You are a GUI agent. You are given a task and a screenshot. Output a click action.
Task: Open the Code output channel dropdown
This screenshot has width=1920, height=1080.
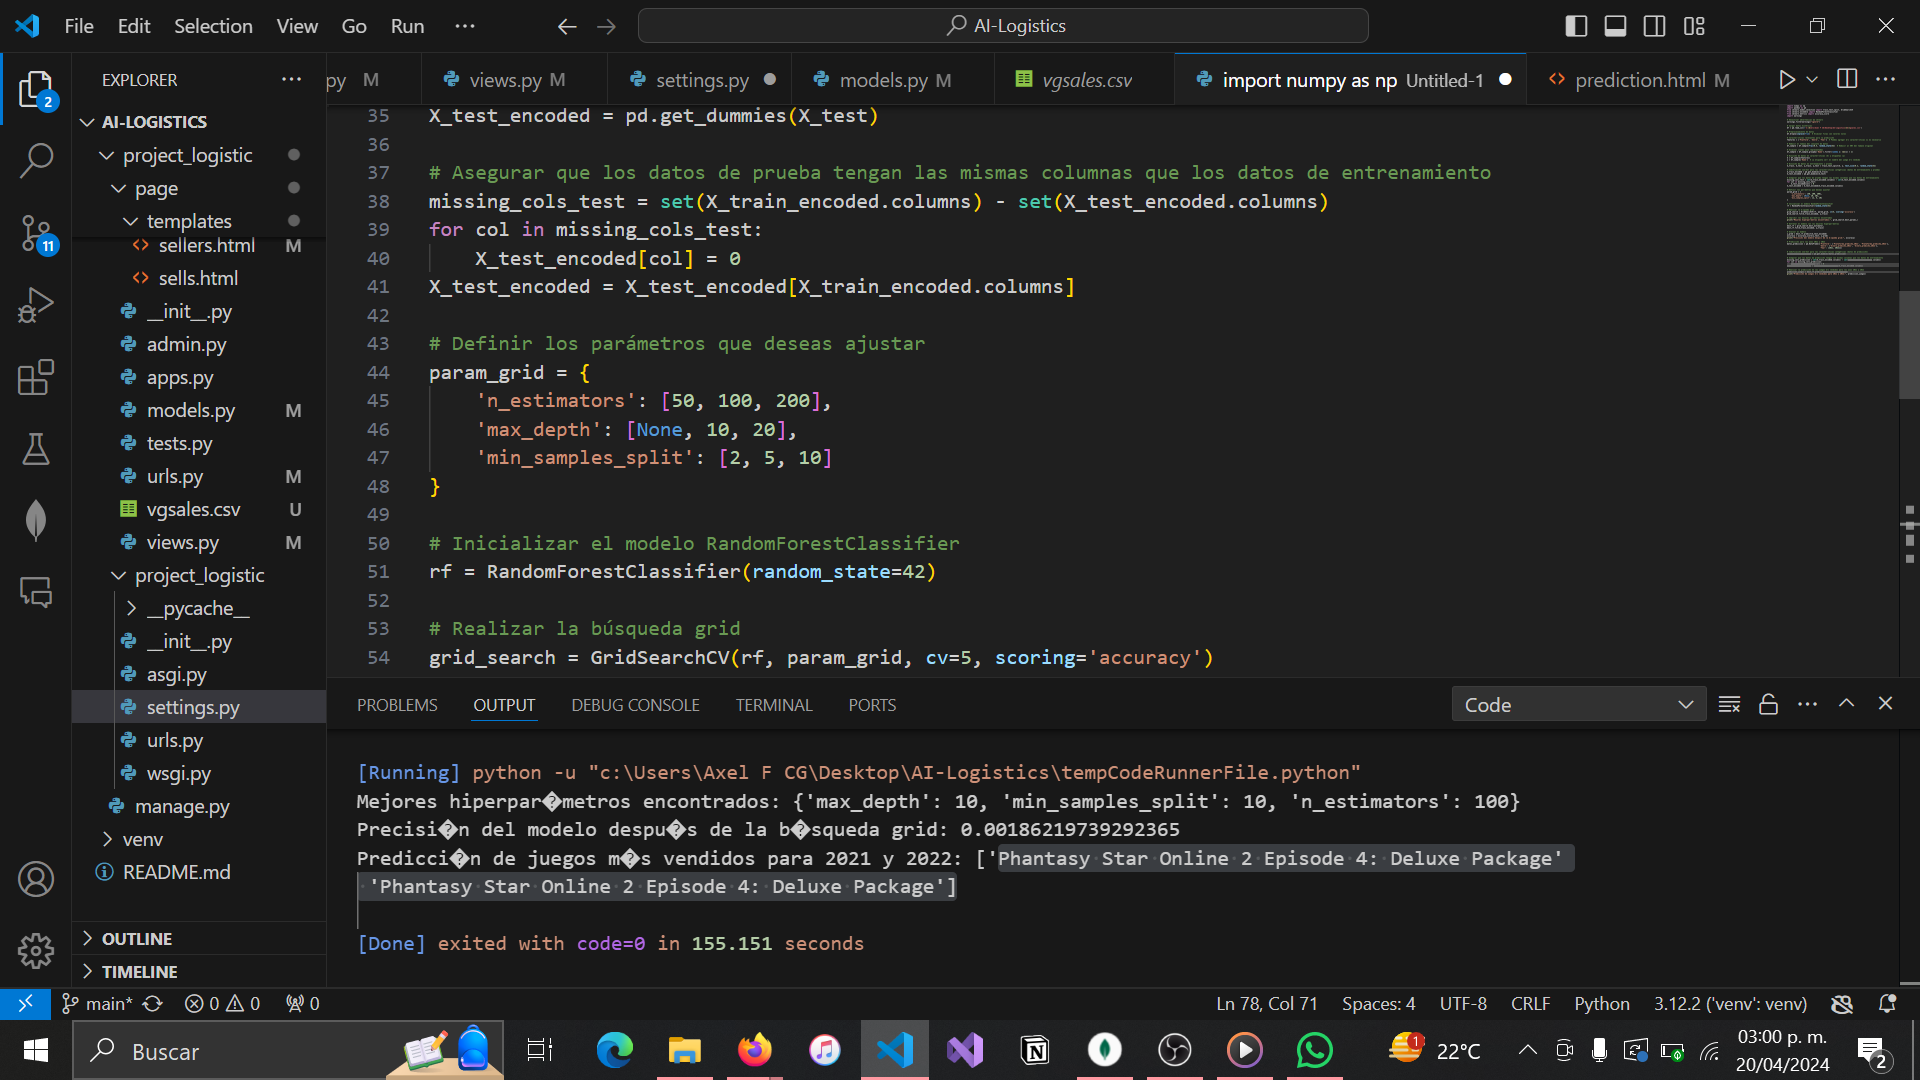tap(1578, 705)
